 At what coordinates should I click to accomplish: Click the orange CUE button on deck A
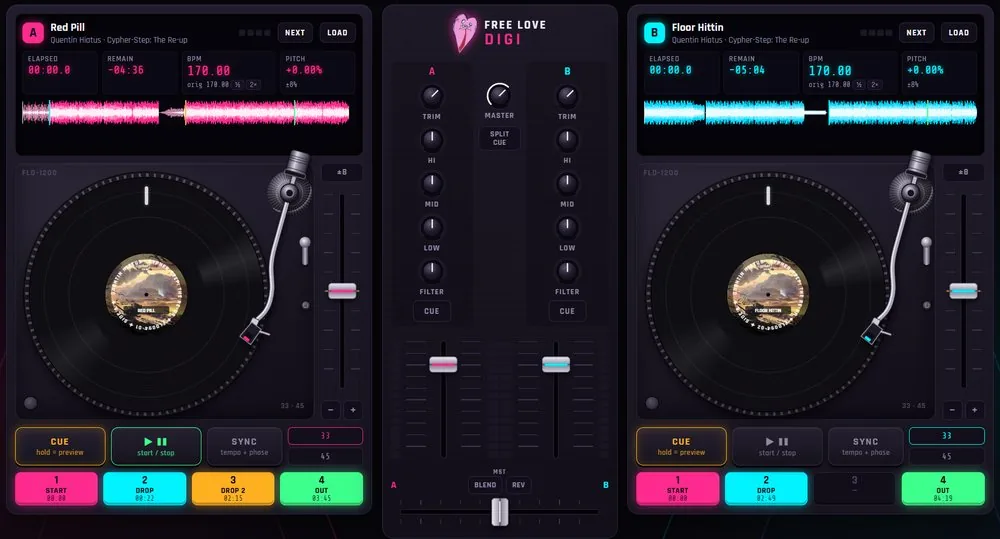[60, 447]
